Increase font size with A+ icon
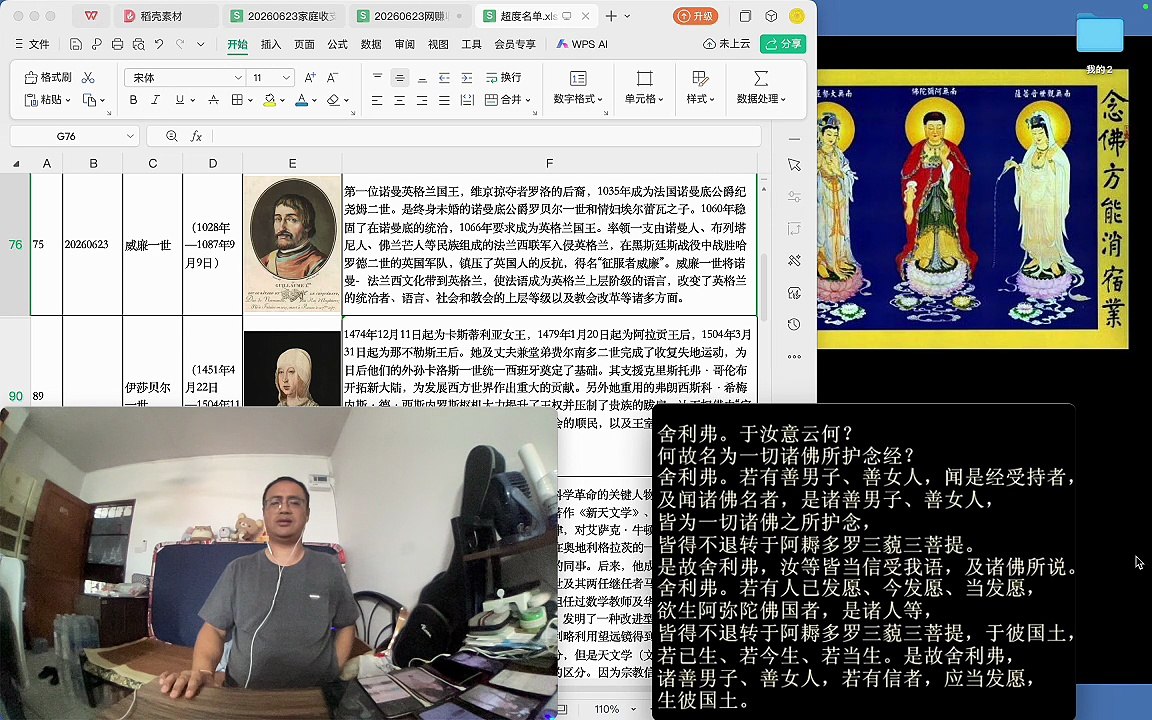1152x720 pixels. click(310, 77)
